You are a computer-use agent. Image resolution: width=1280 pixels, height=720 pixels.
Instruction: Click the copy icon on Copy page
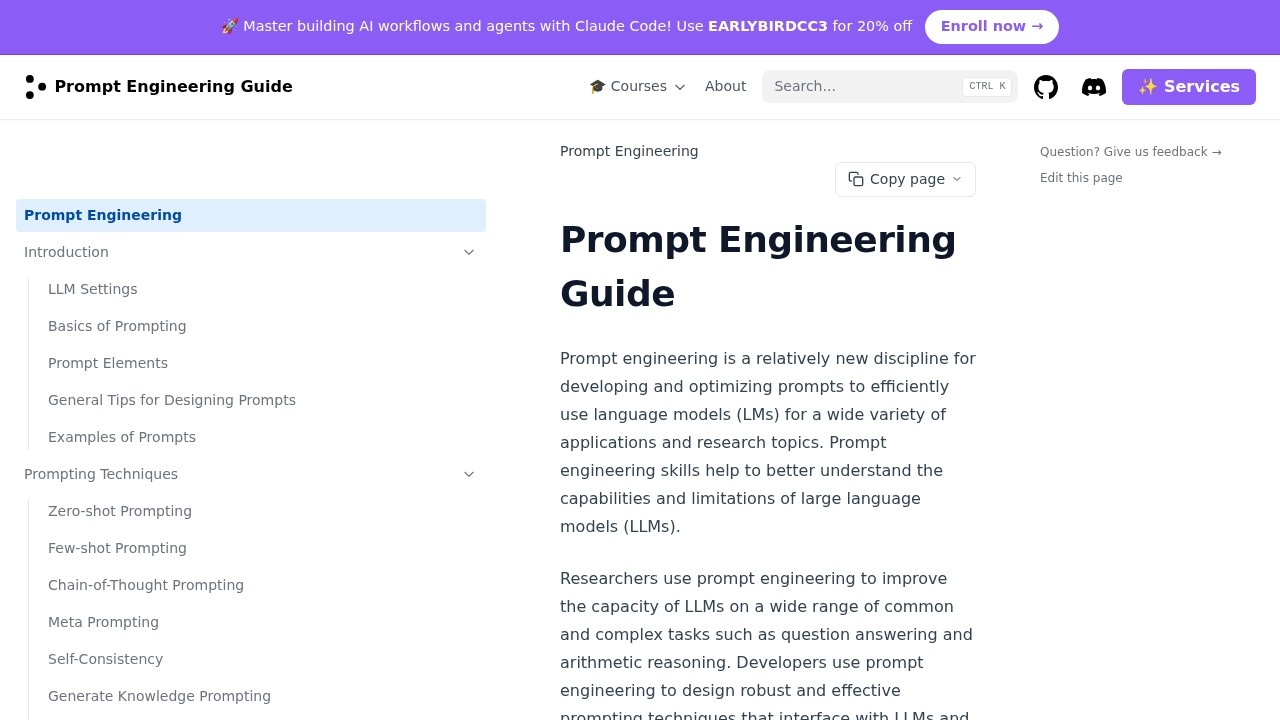(857, 179)
